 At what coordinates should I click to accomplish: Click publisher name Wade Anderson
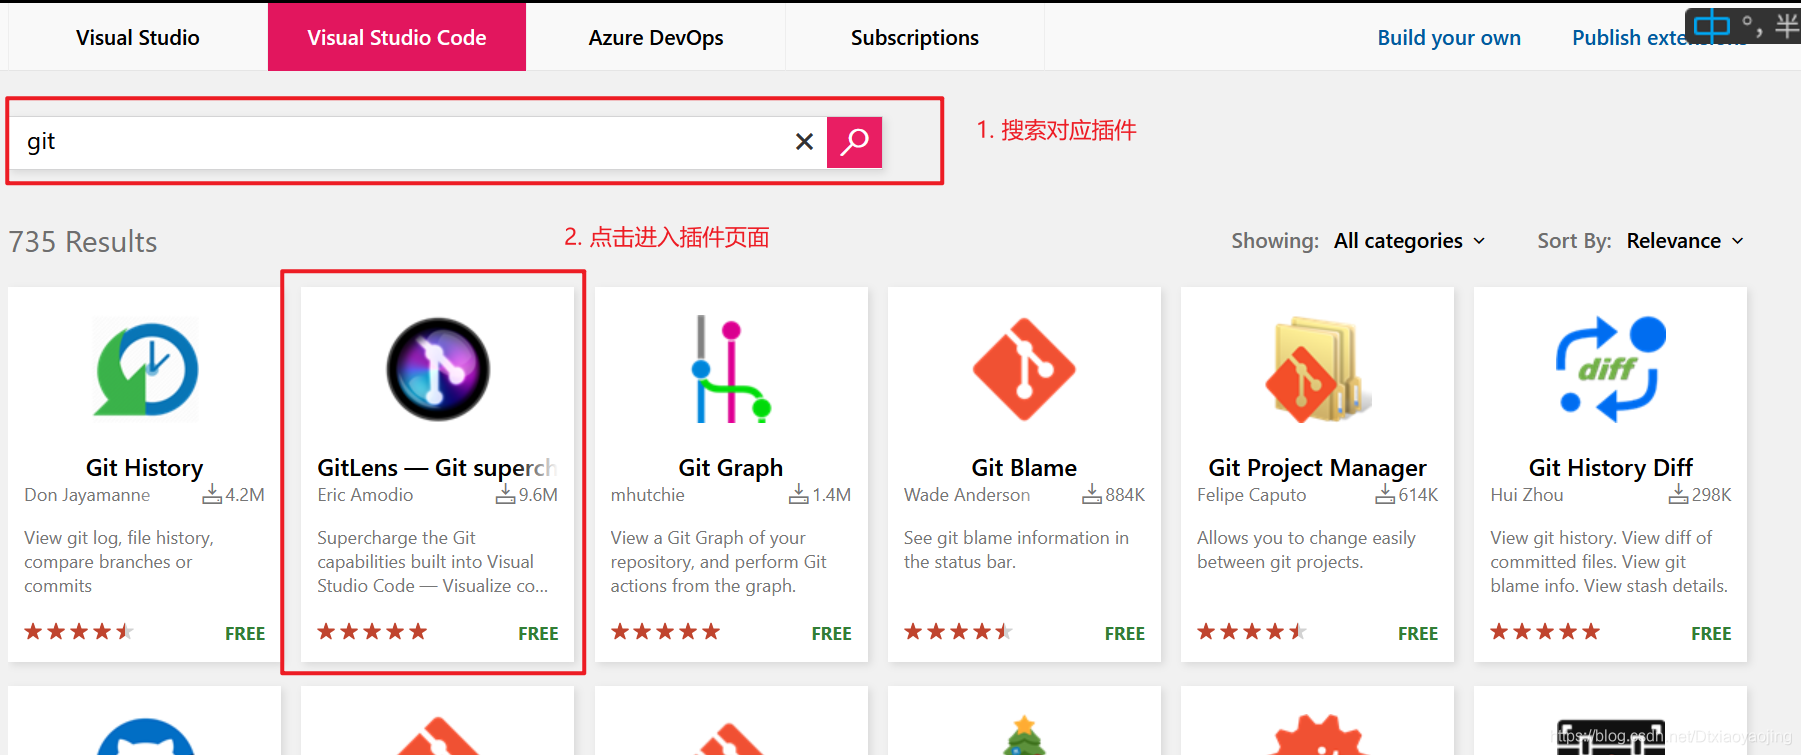click(x=967, y=495)
